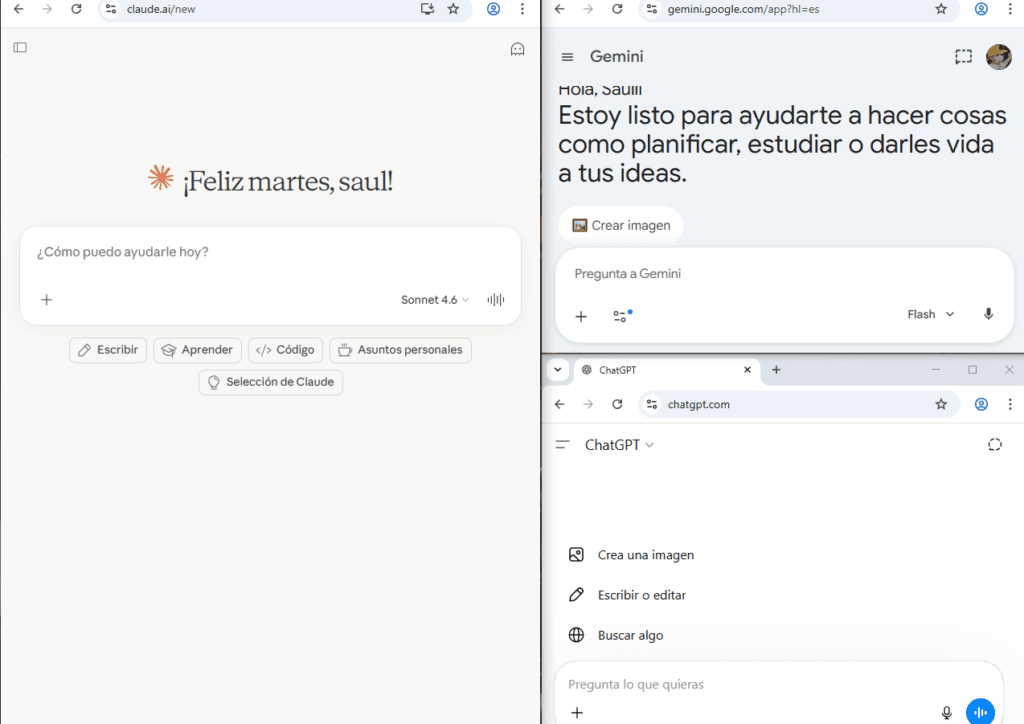Image resolution: width=1024 pixels, height=724 pixels.
Task: Choose Escribir o editar in ChatGPT
Action: click(628, 595)
